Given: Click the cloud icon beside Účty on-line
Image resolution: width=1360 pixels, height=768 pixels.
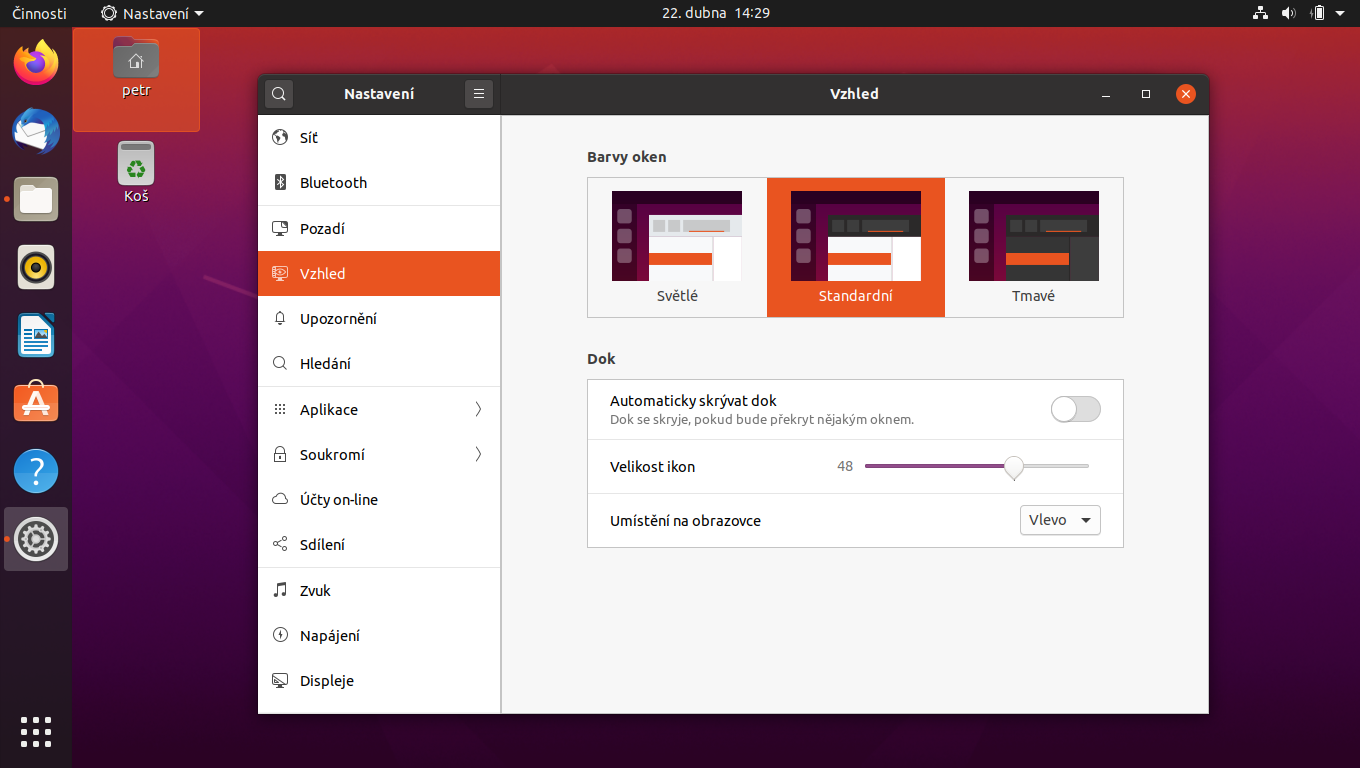Looking at the screenshot, I should coord(280,500).
